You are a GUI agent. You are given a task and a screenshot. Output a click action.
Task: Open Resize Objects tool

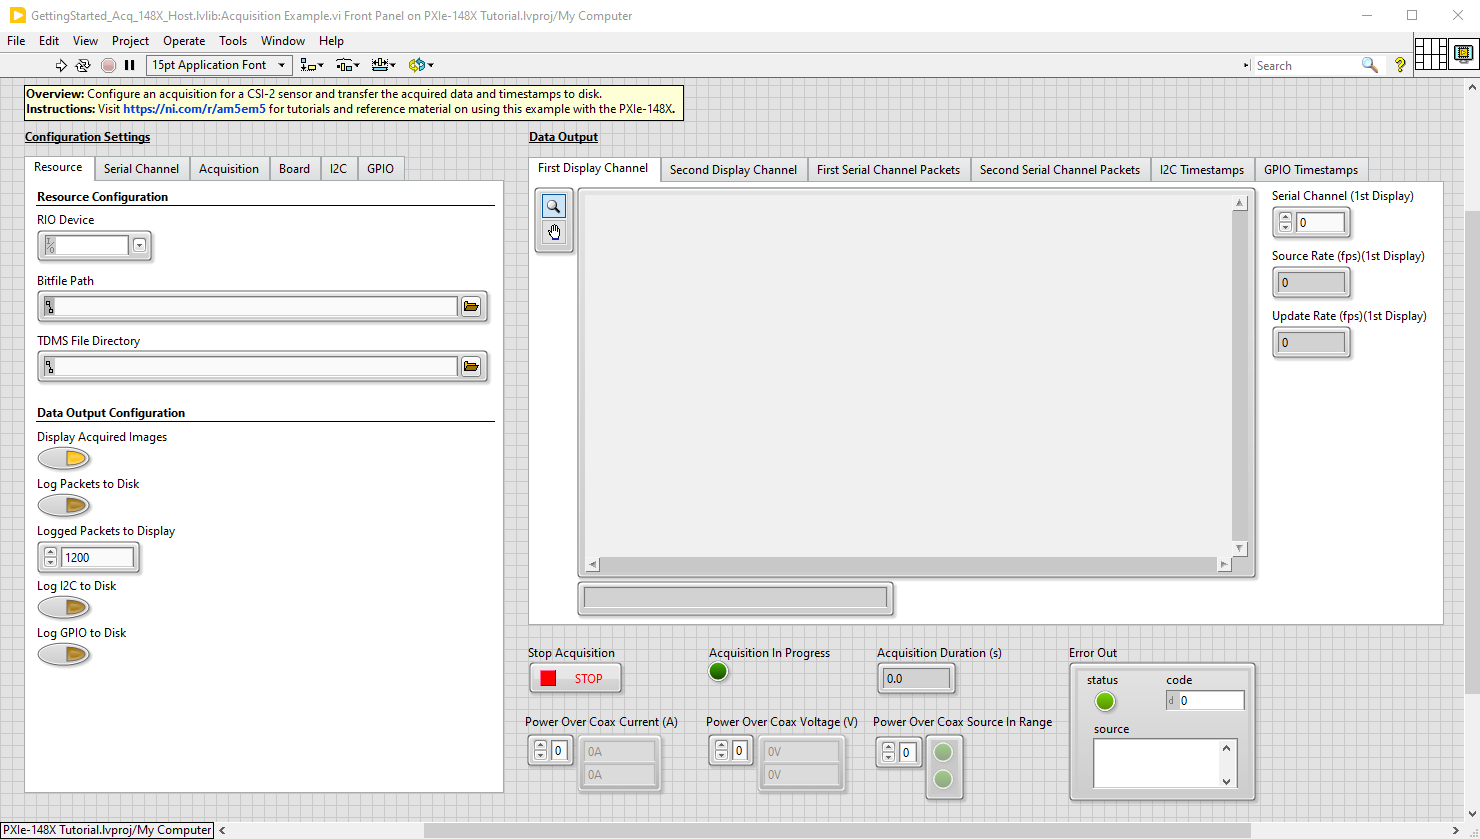coord(383,65)
